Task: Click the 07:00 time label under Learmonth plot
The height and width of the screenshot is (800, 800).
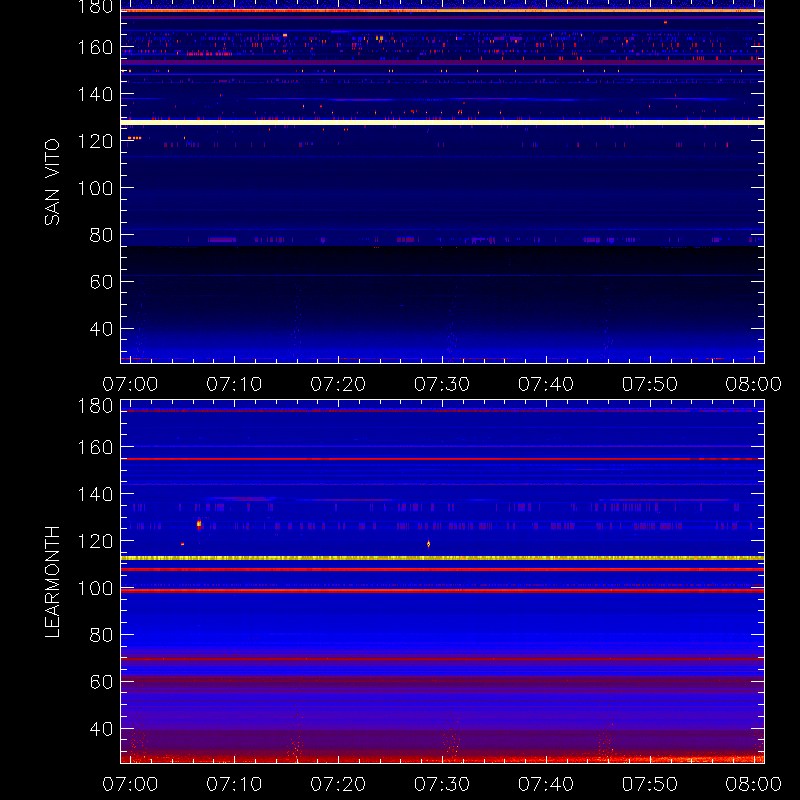Action: pos(130,784)
